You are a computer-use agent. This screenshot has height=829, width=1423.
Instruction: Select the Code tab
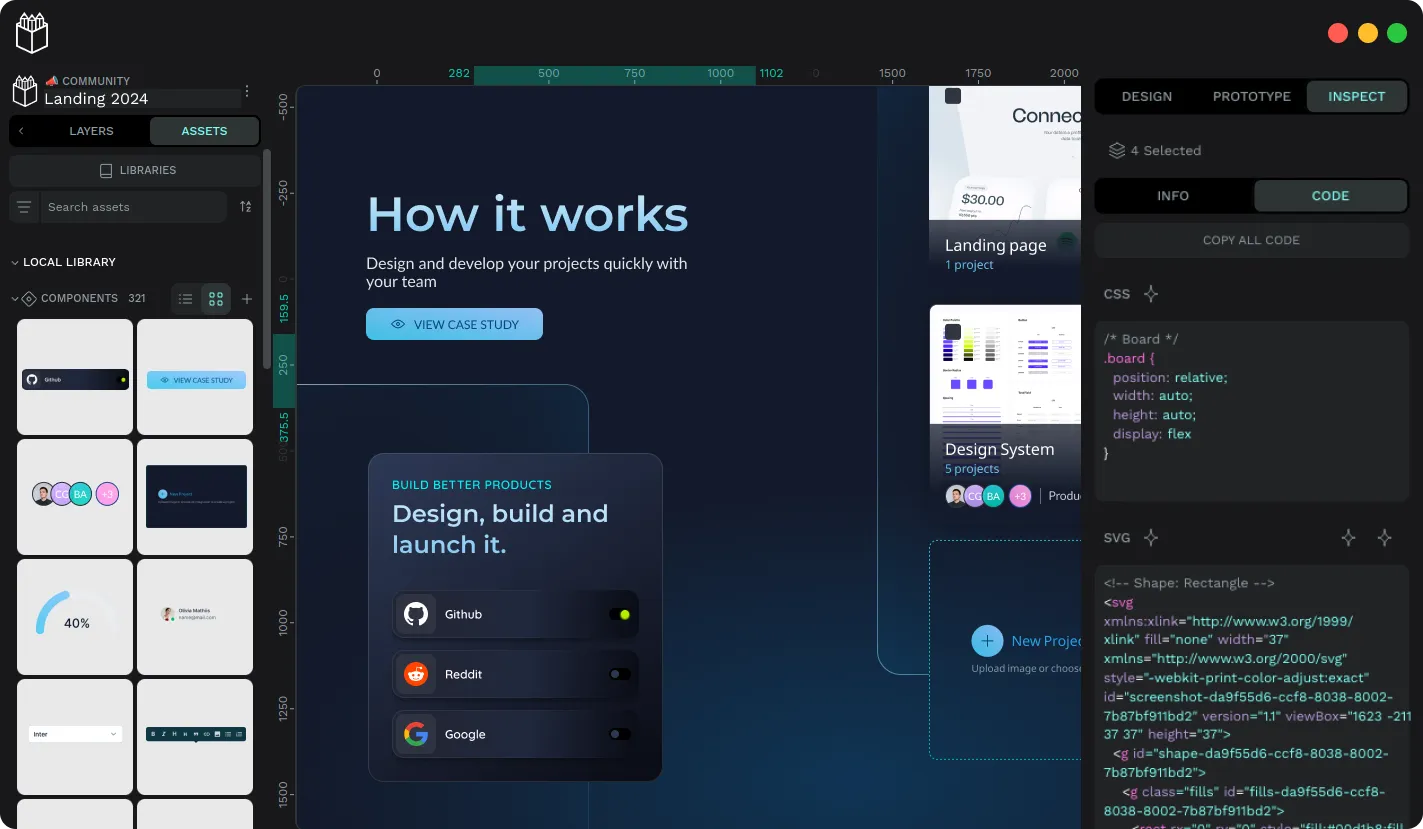[1330, 196]
